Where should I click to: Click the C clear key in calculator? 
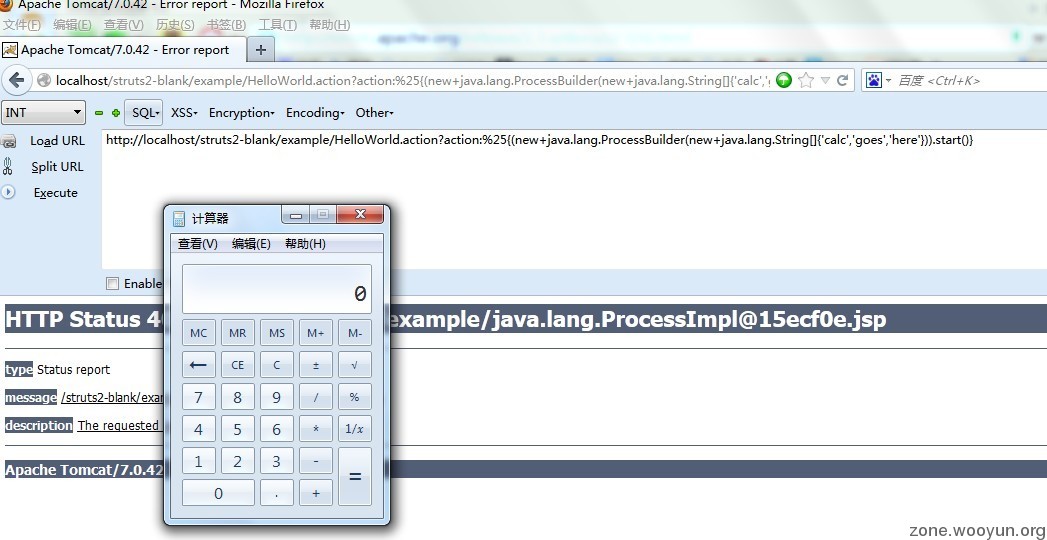pyautogui.click(x=276, y=365)
